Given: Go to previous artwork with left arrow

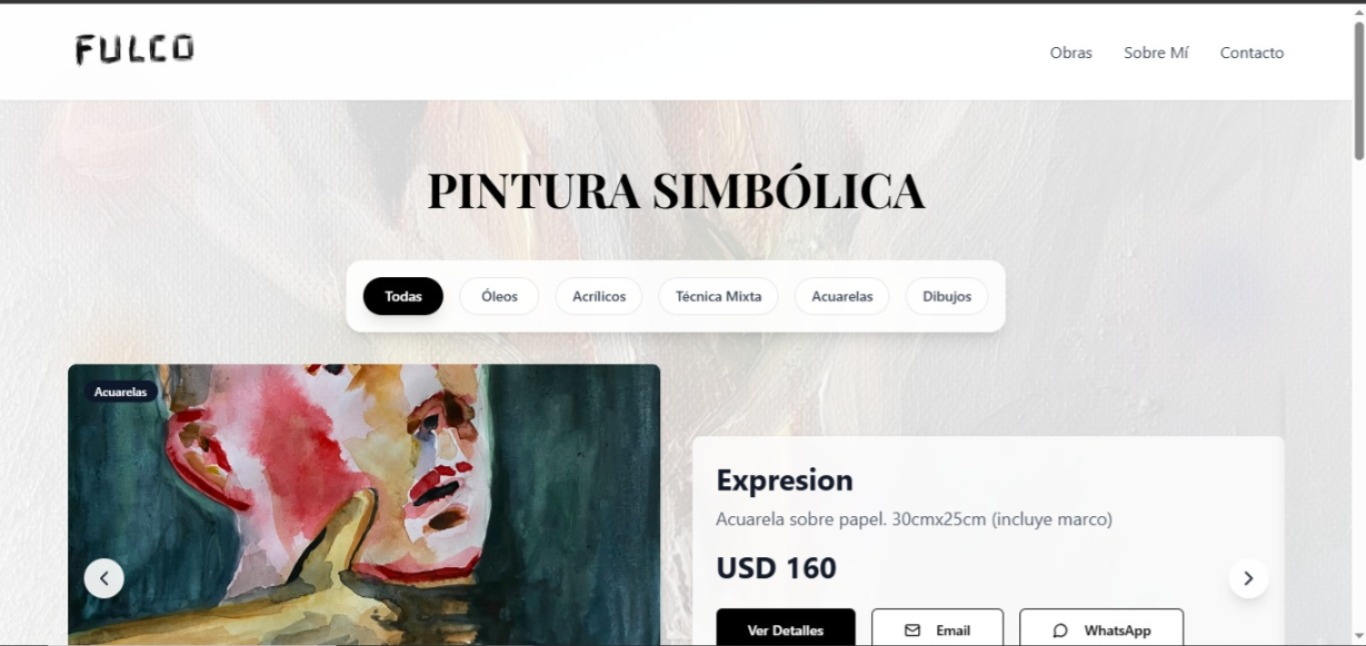Looking at the screenshot, I should tap(104, 578).
